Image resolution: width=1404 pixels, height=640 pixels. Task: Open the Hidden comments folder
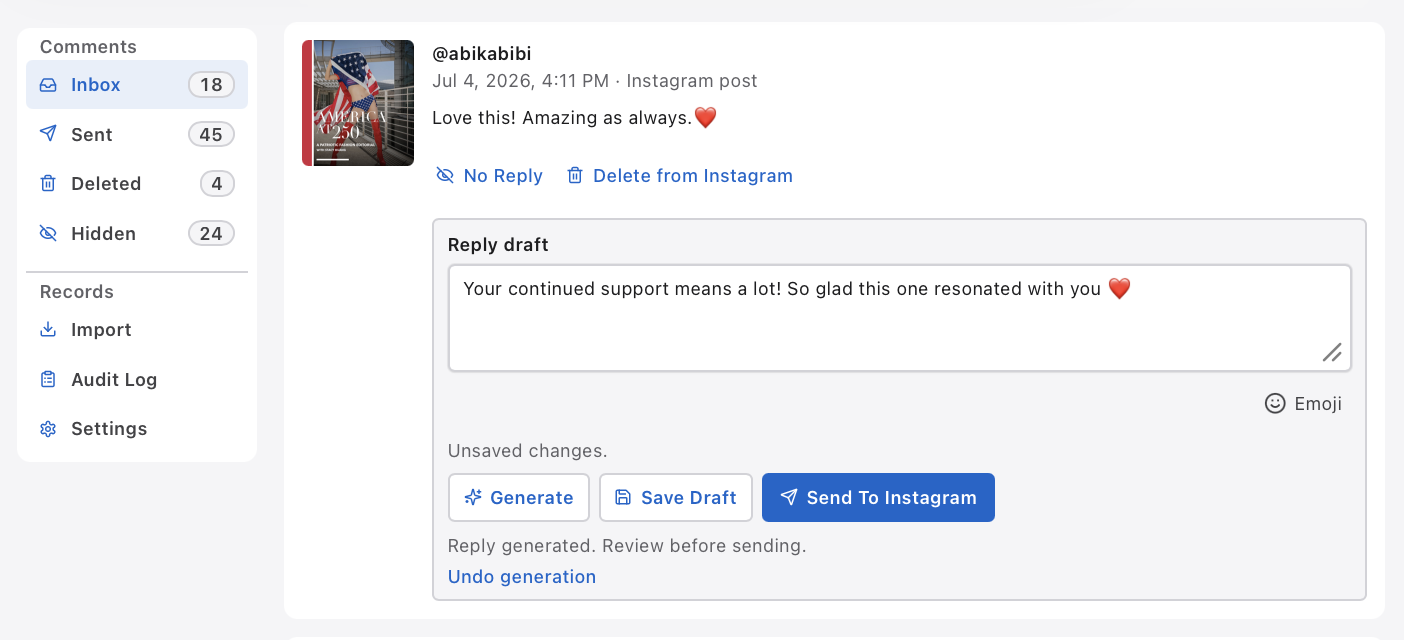click(137, 233)
